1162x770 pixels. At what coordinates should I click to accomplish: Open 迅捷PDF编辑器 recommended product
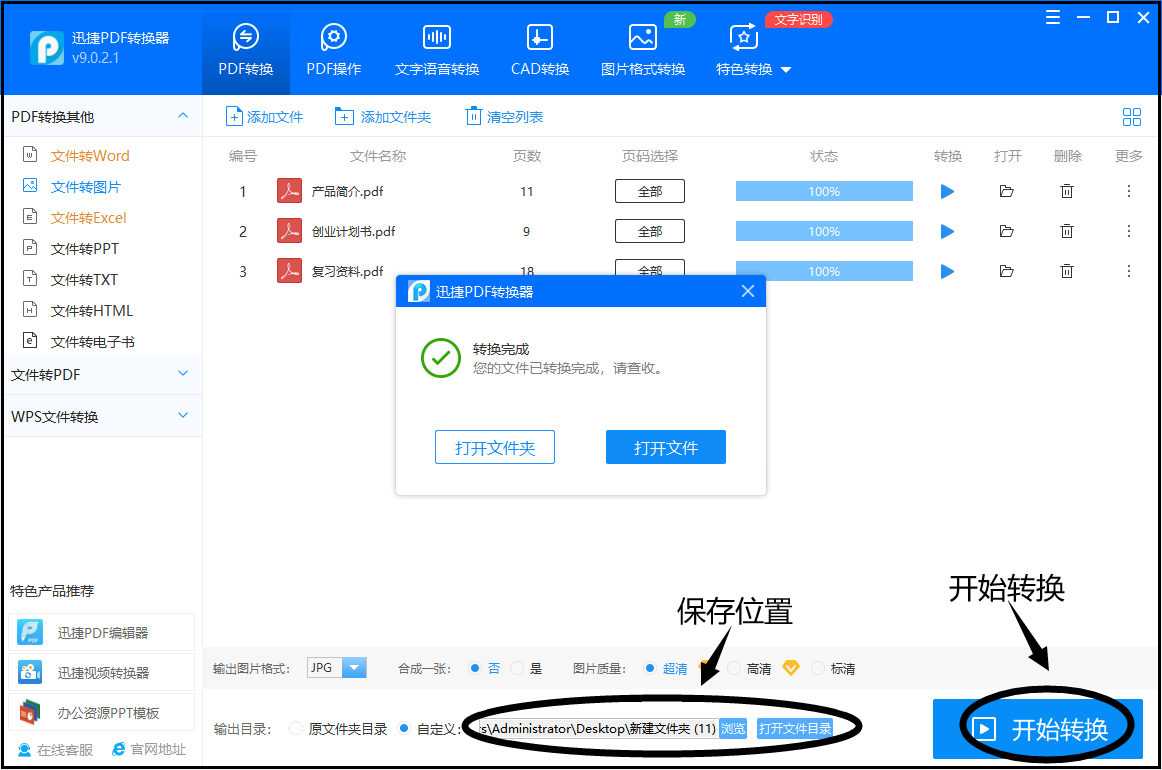tap(102, 632)
